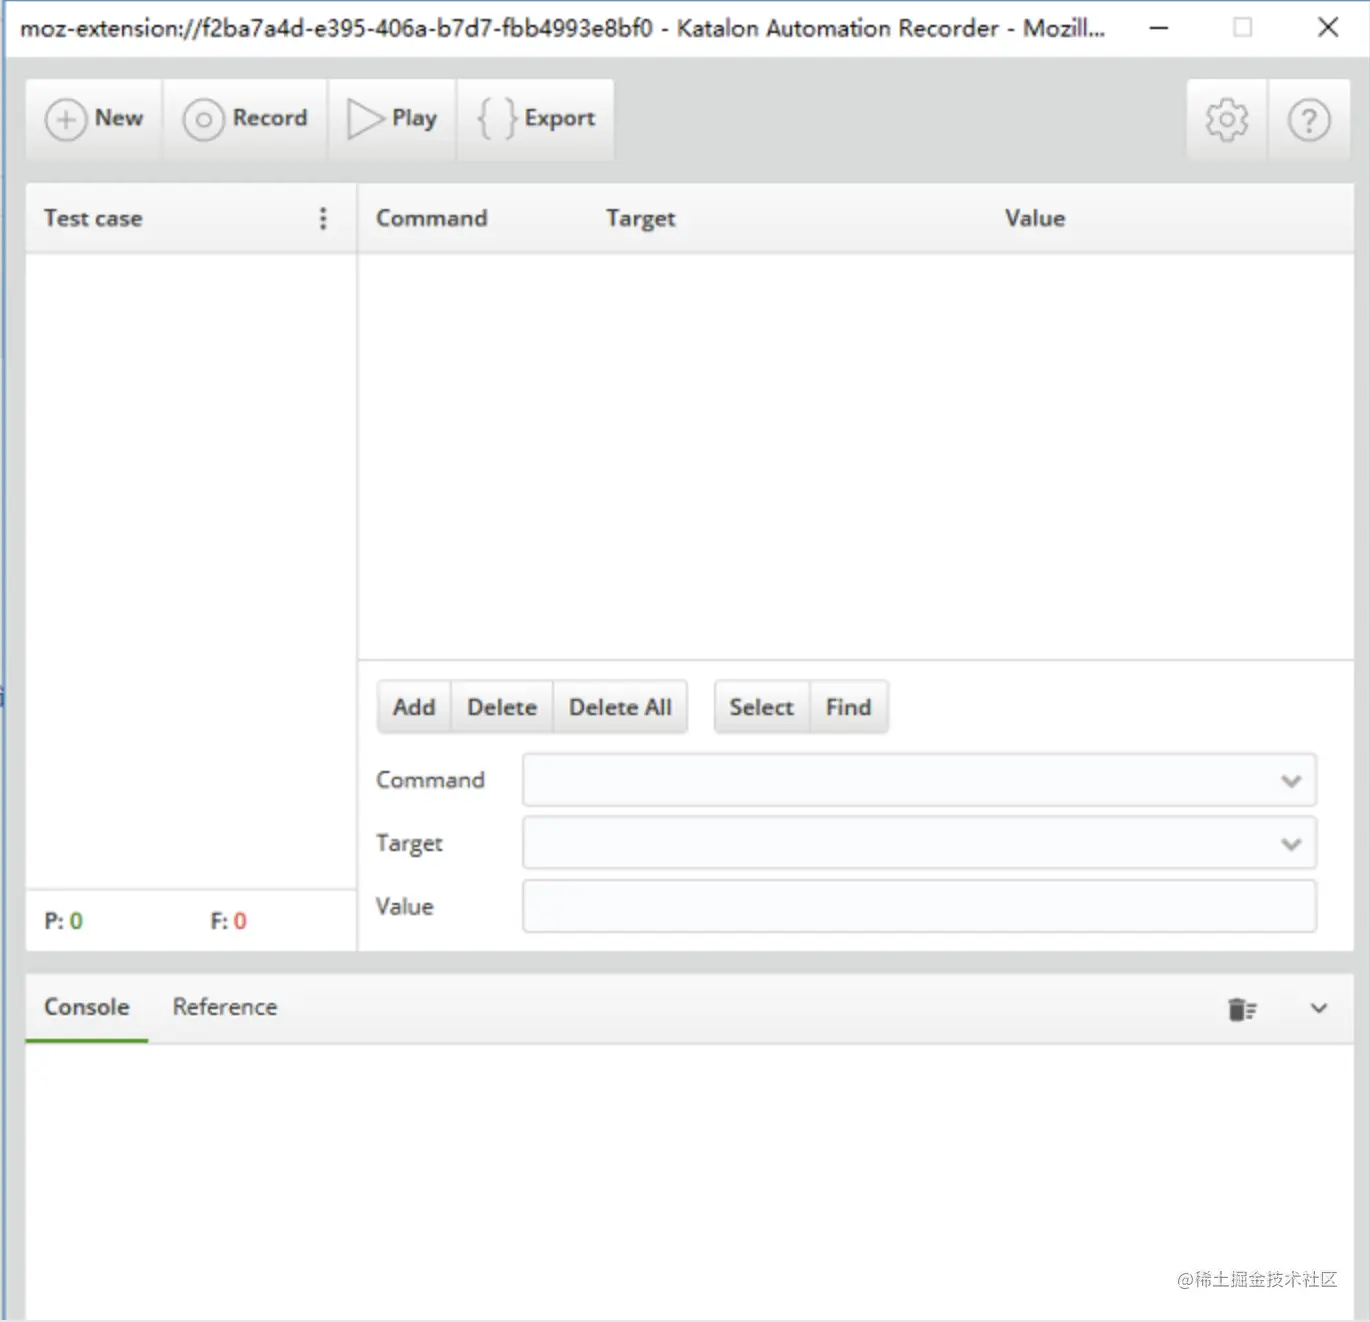Run the test with the Play button
Viewport: 1370px width, 1322px height.
(x=392, y=119)
